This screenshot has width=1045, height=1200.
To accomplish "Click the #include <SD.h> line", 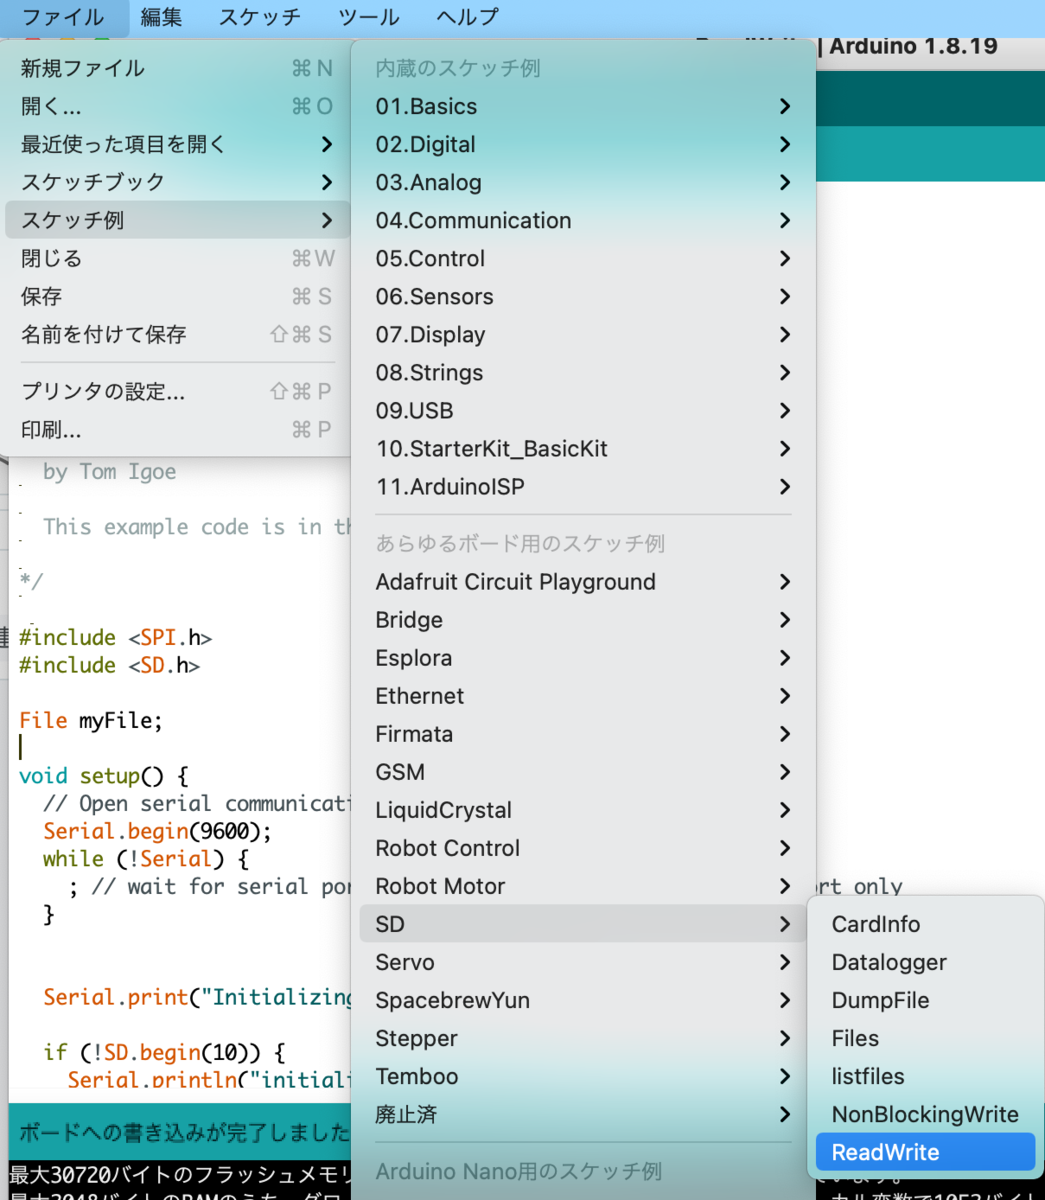I will (109, 665).
